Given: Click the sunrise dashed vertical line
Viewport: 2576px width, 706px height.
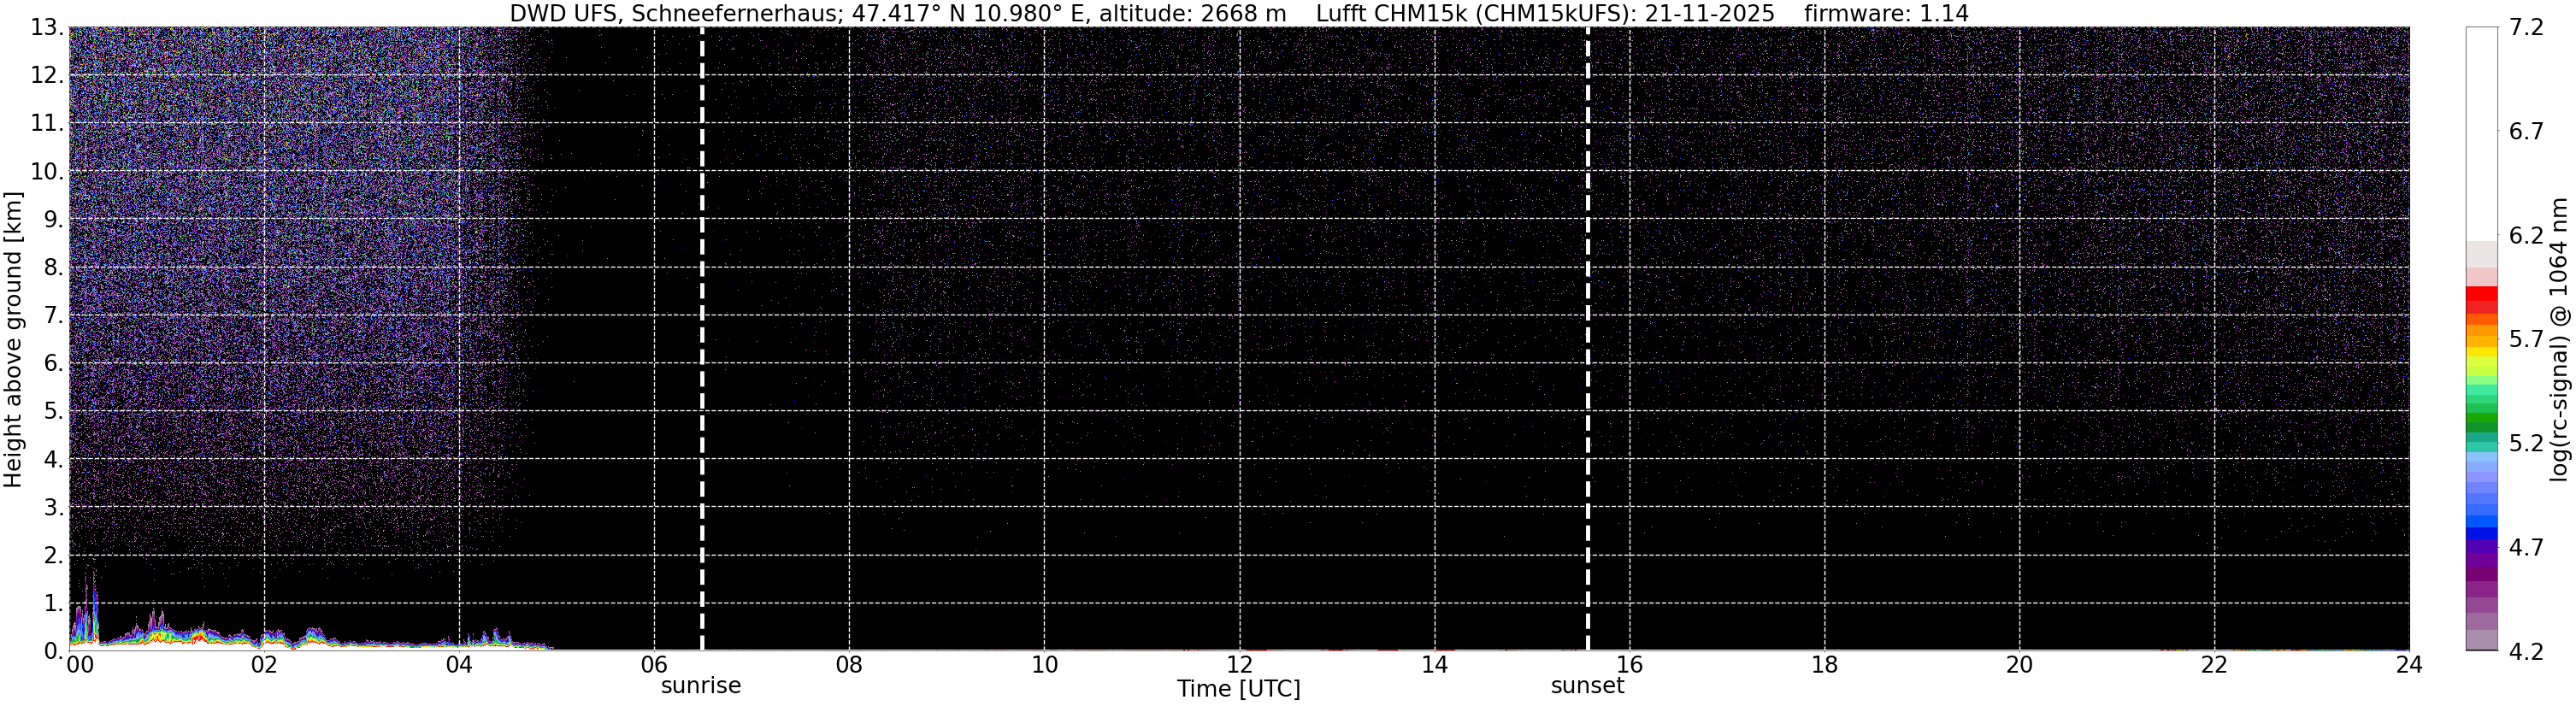Looking at the screenshot, I should pos(702,339).
